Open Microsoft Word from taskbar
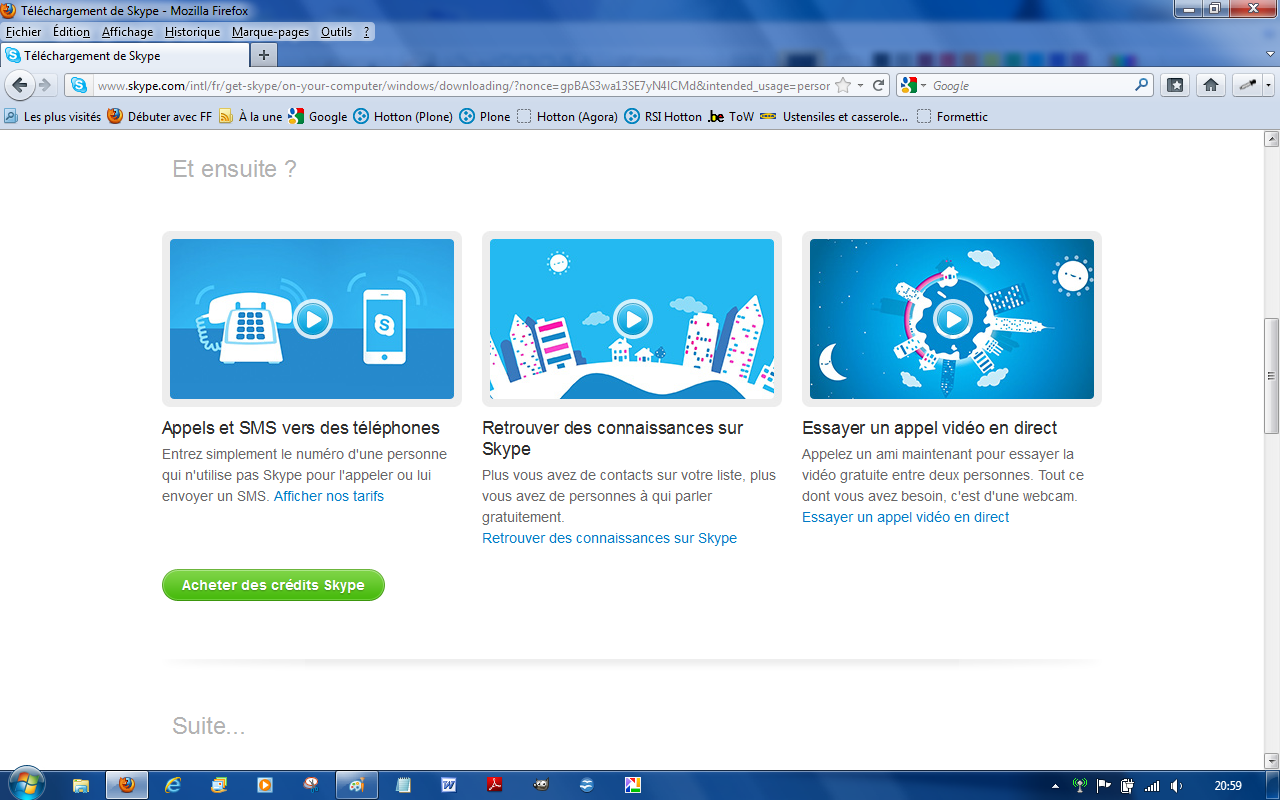Screen dimensions: 1280x800 (x=449, y=785)
